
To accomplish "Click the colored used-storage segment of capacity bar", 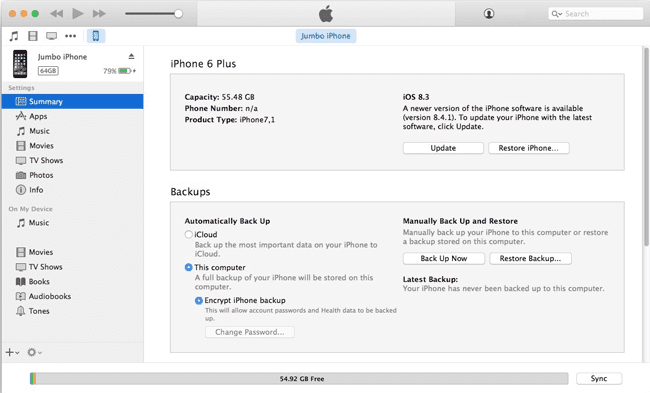I will (x=33, y=378).
